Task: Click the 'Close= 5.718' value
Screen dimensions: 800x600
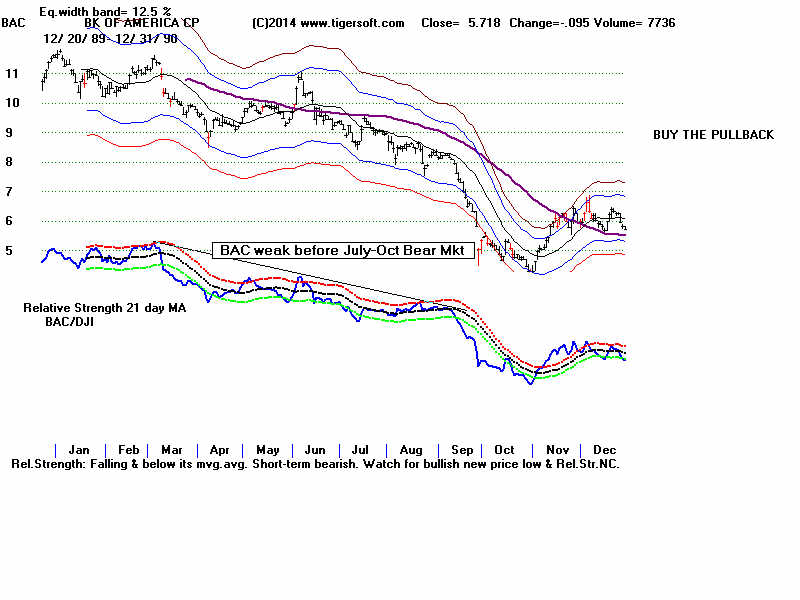Action: (x=461, y=23)
